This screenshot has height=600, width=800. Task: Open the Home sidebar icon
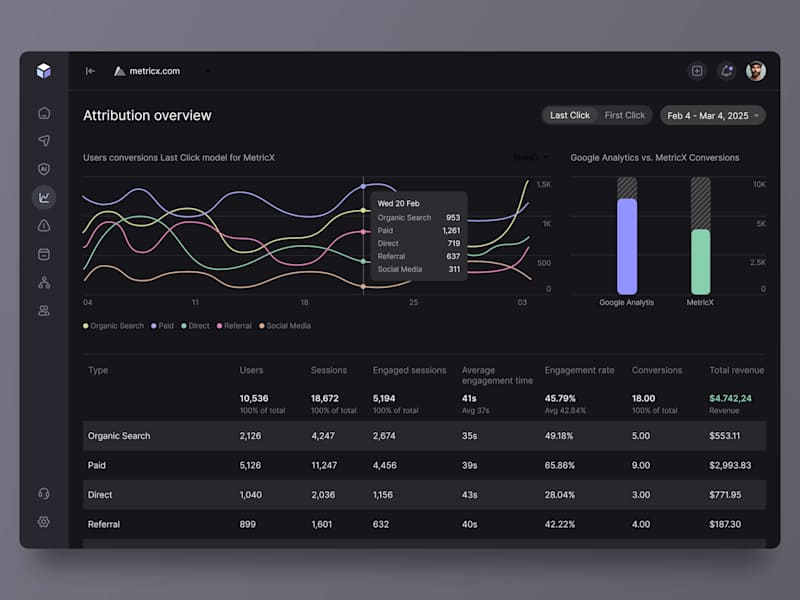[44, 113]
